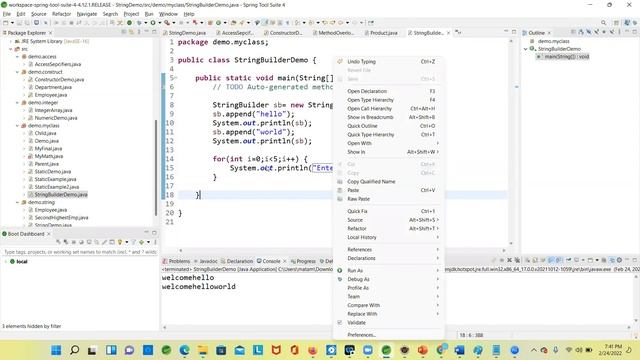Image resolution: width=640 pixels, height=360 pixels.
Task: Click the New file toolbar icon
Action: 6,23
